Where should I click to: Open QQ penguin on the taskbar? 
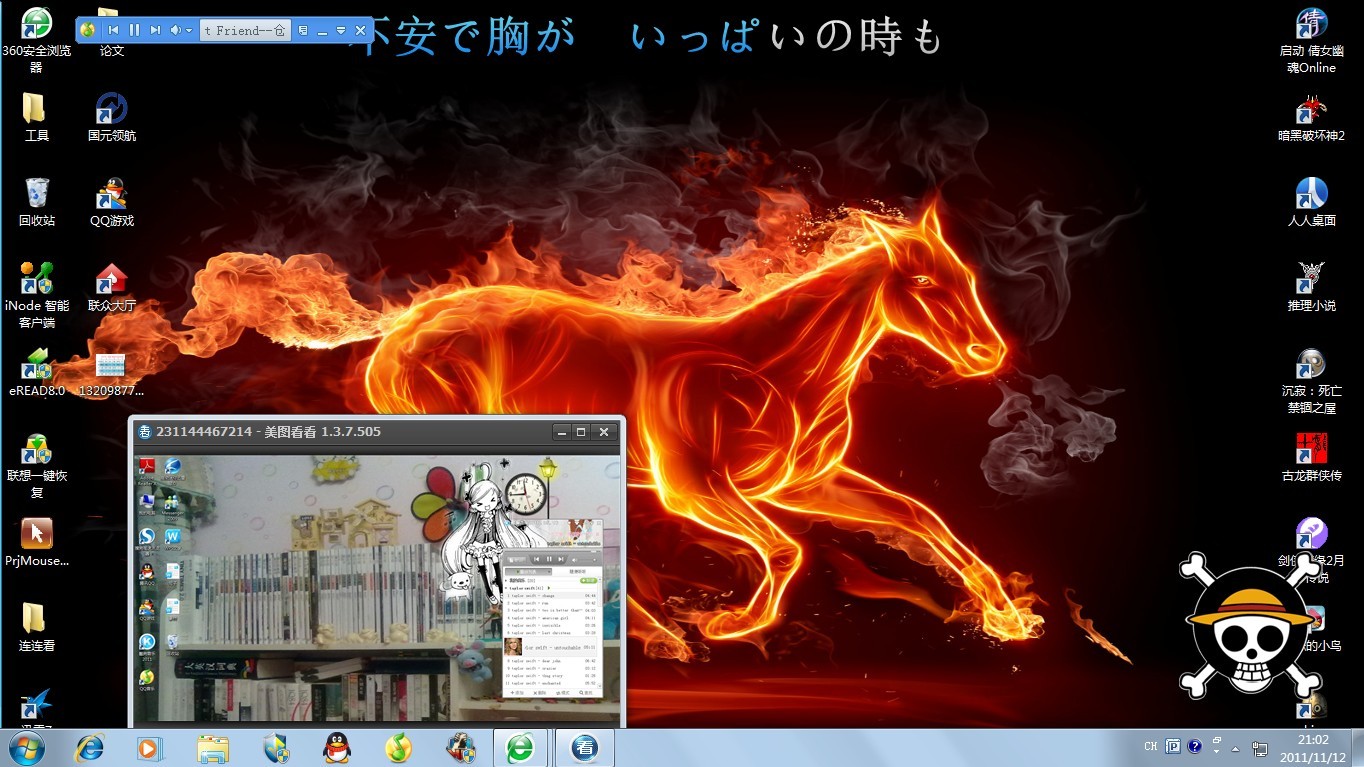point(337,748)
